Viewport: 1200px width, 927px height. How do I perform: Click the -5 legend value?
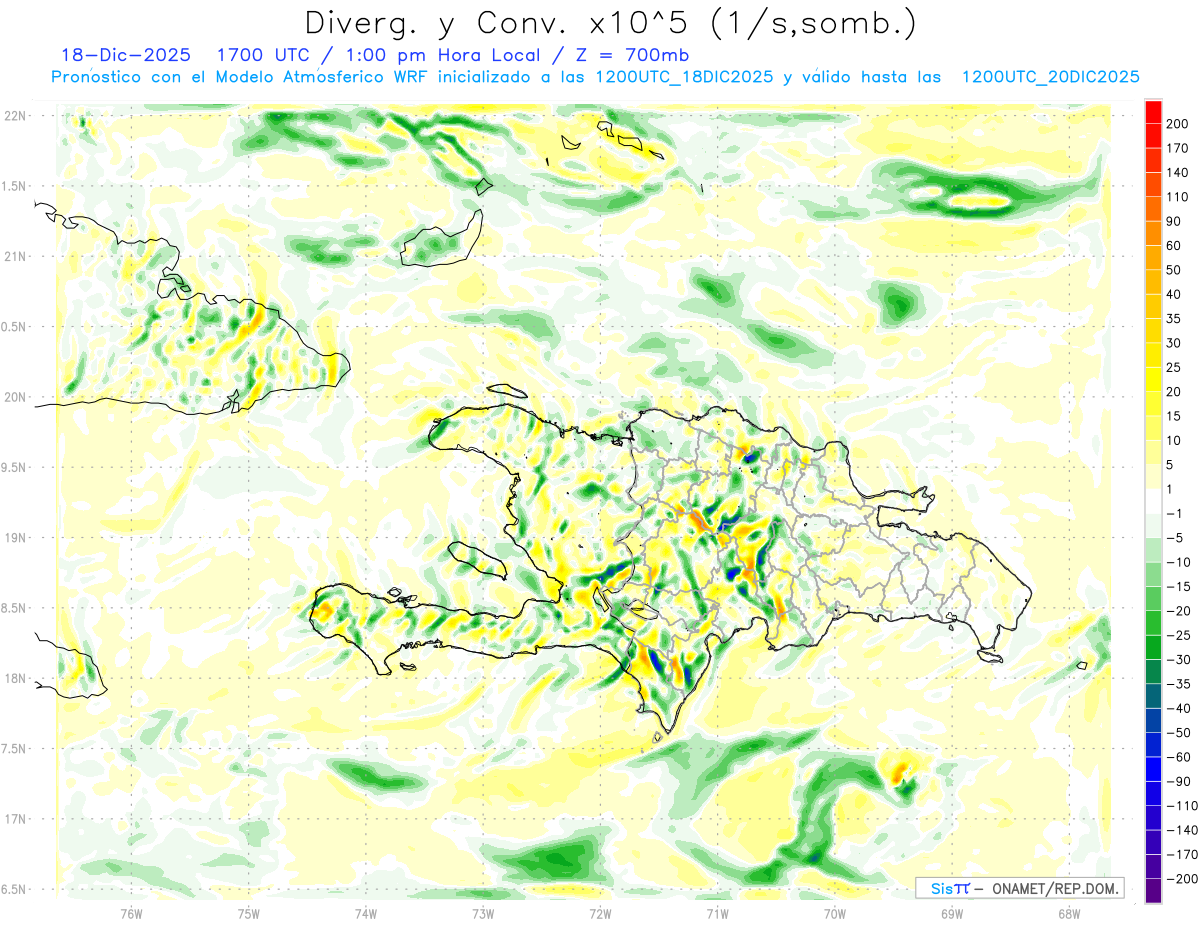tap(1174, 538)
